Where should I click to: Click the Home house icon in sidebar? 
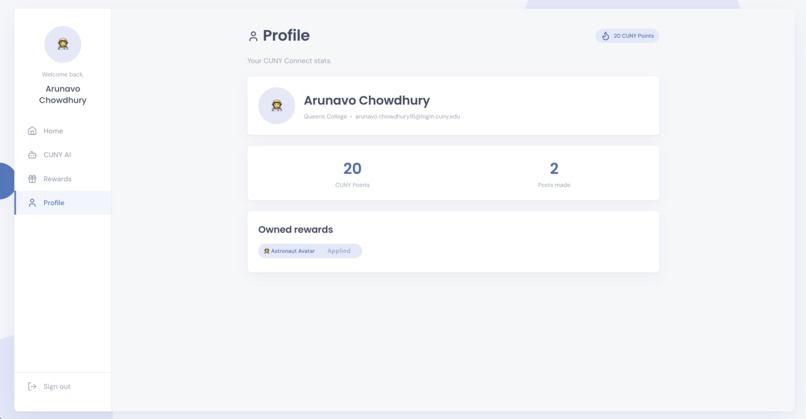tap(32, 131)
